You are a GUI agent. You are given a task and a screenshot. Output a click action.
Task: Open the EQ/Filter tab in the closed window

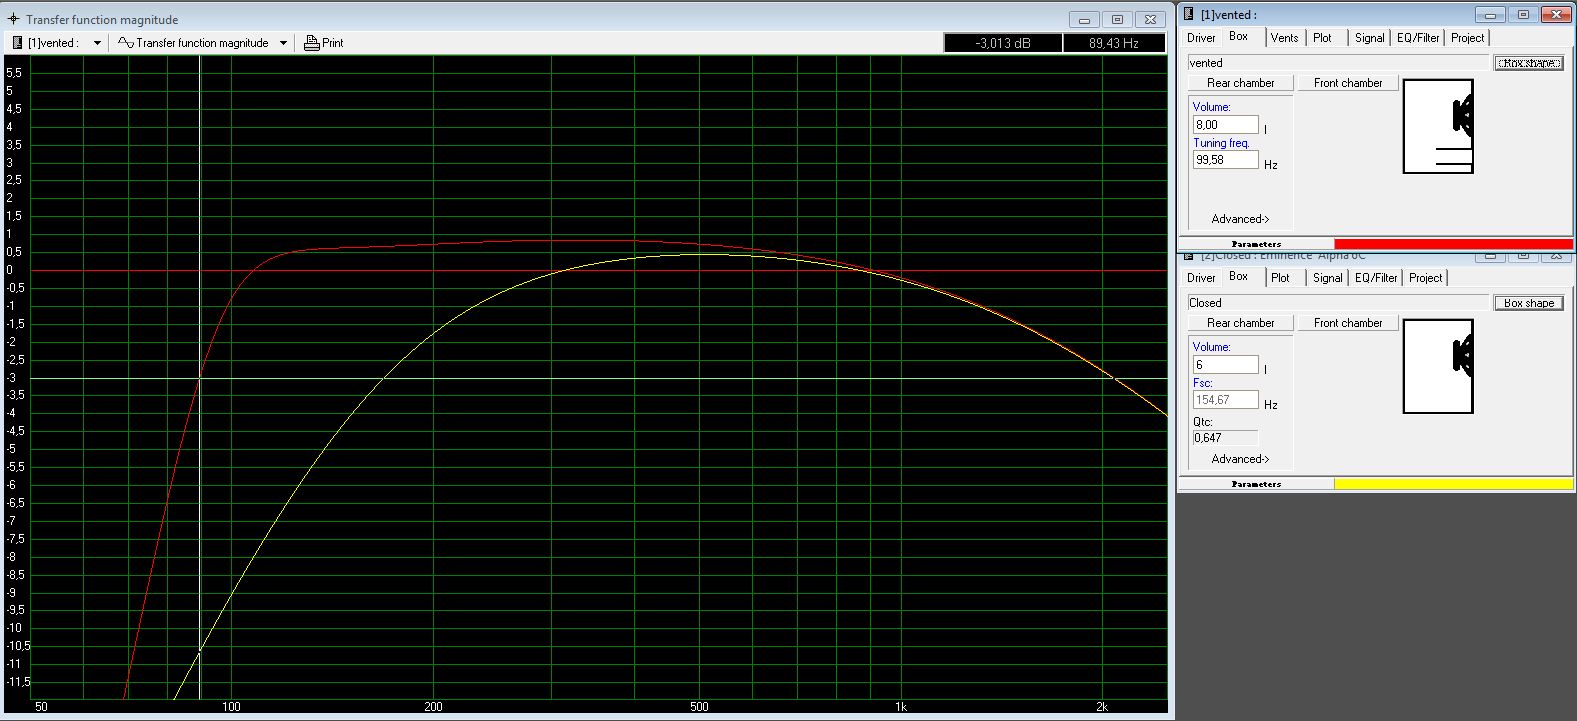[1376, 278]
